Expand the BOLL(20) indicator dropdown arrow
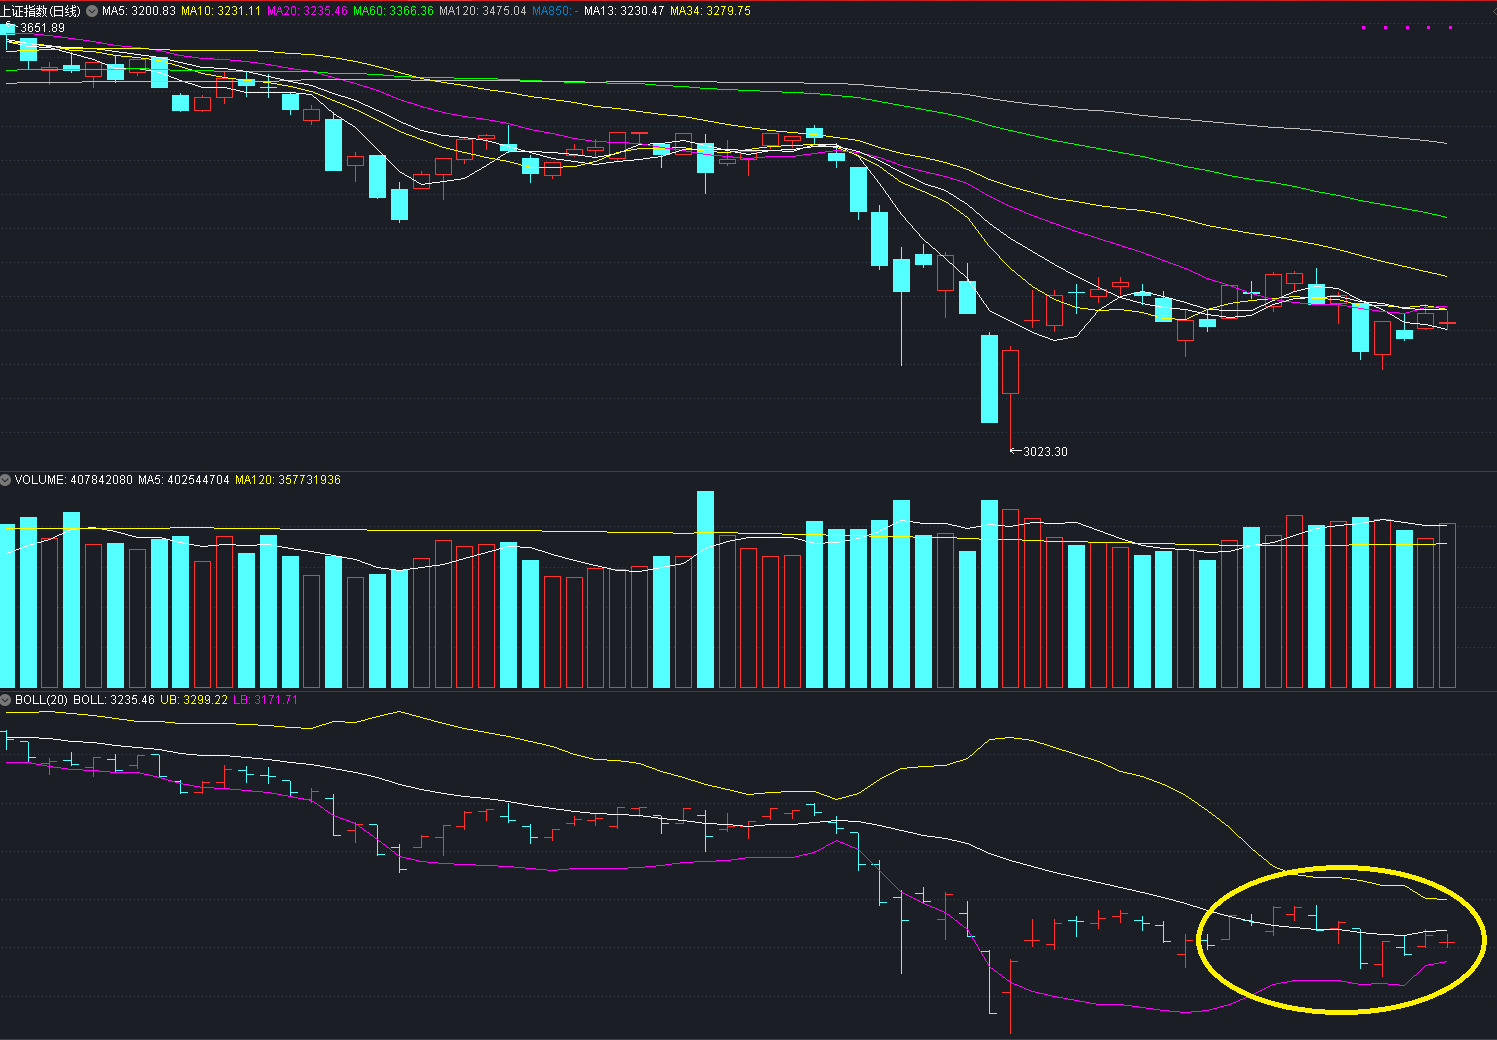This screenshot has height=1040, width=1497. click(x=6, y=700)
